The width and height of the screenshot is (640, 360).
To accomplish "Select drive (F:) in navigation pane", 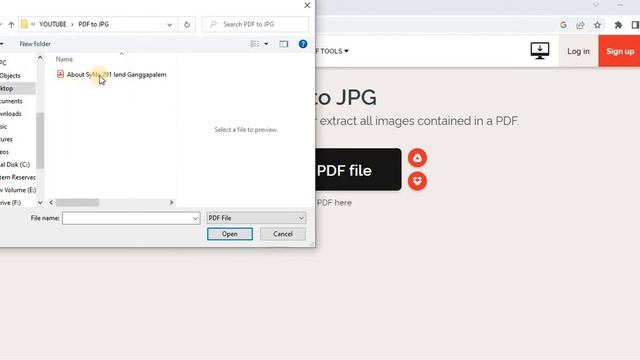I will coord(10,202).
